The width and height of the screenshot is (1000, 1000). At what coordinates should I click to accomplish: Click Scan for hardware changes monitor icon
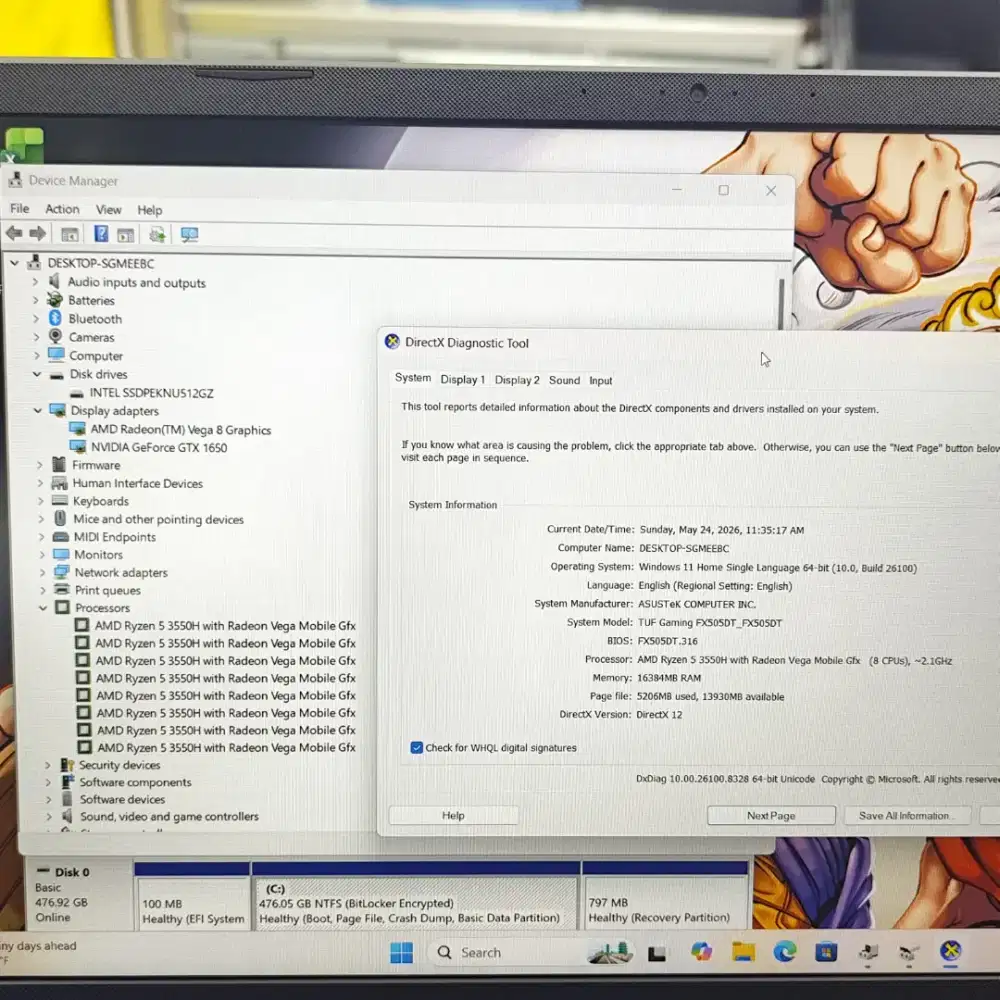click(x=189, y=235)
